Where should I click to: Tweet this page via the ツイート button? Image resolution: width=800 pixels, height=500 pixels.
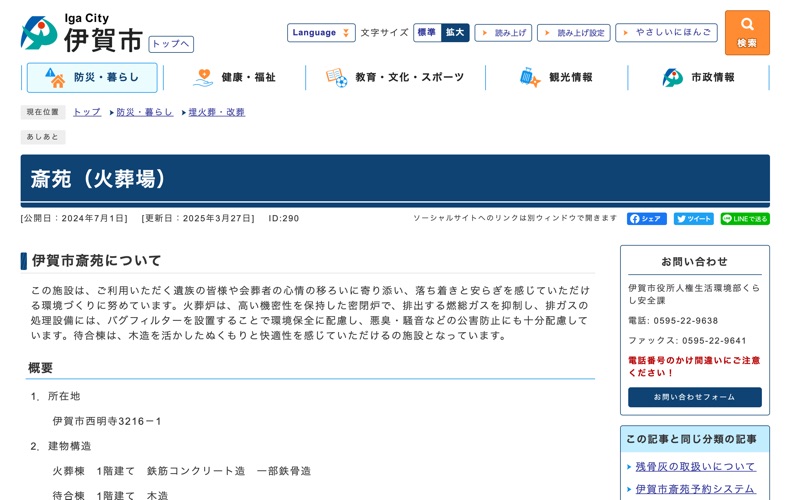pos(693,219)
